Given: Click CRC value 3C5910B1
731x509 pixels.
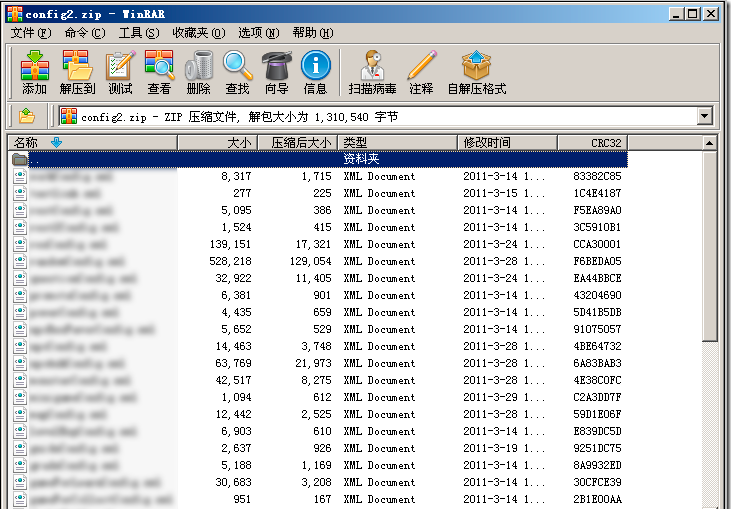Looking at the screenshot, I should pos(597,227).
